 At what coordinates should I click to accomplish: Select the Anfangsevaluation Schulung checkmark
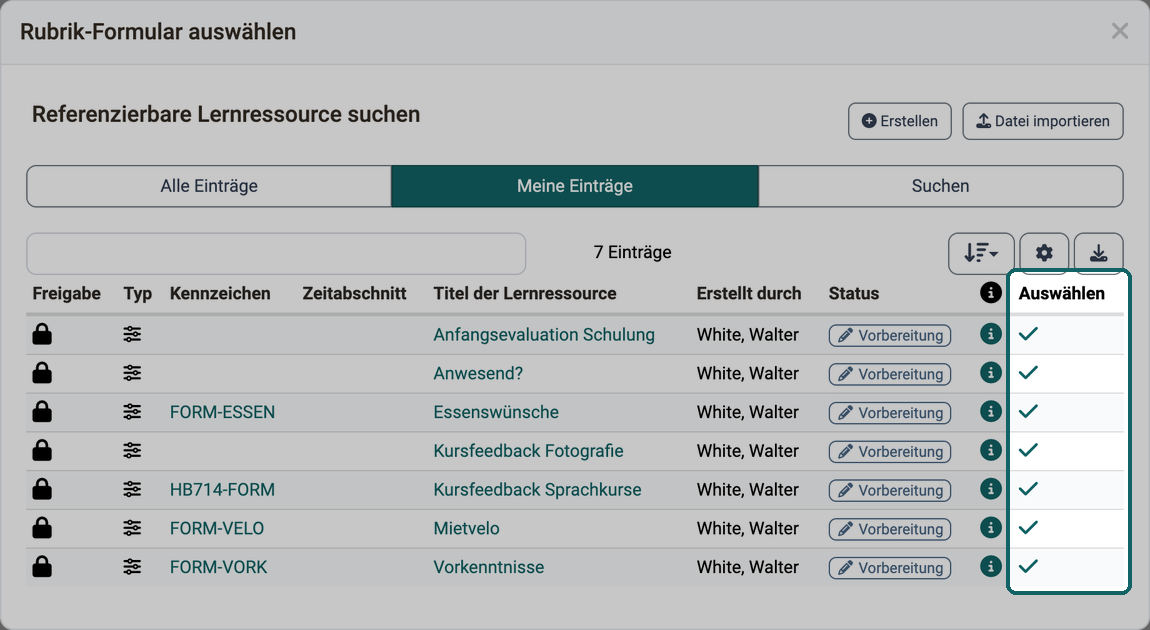pyautogui.click(x=1028, y=334)
